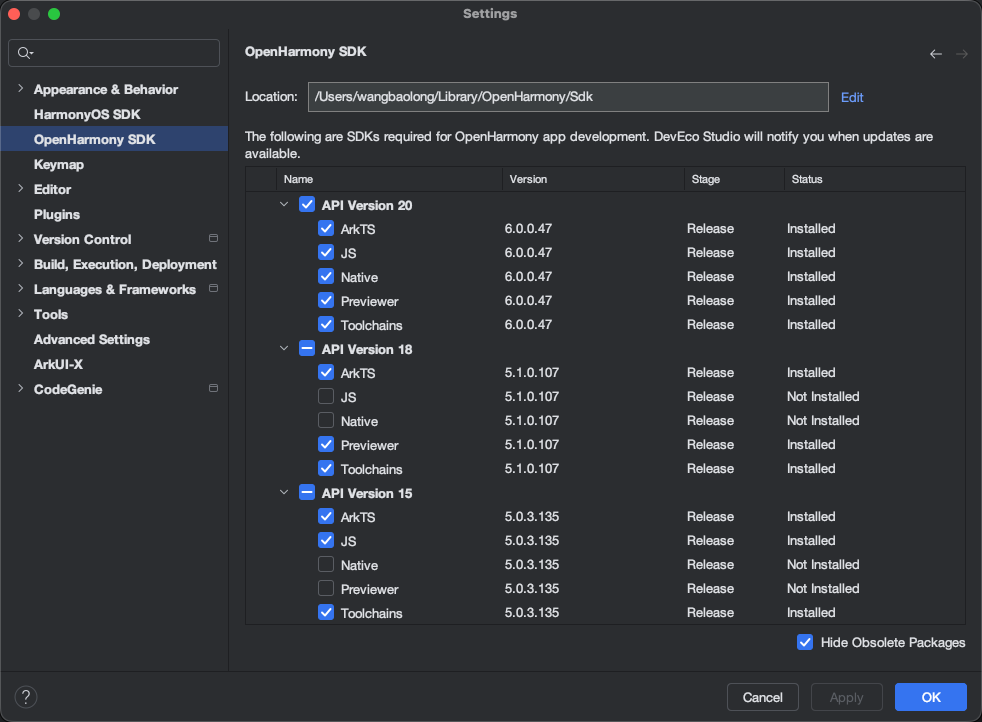Viewport: 982px width, 722px height.
Task: Toggle Hide Obsolete Packages checkbox
Action: pyautogui.click(x=805, y=642)
